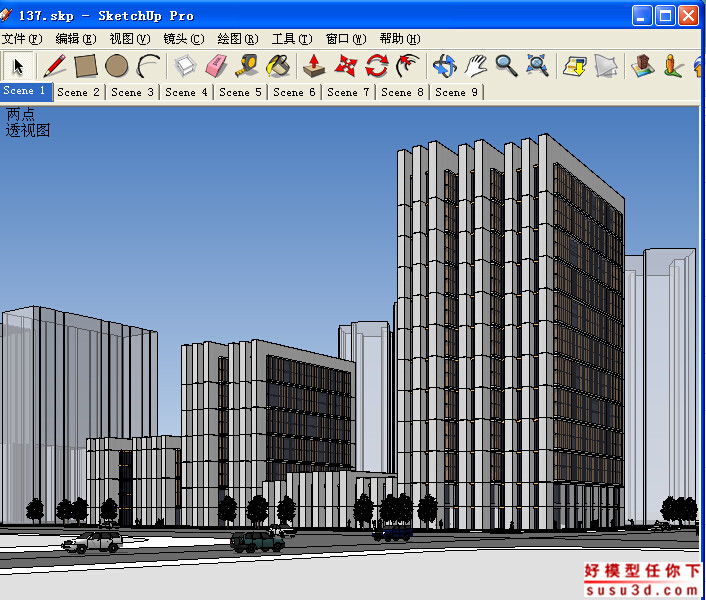Image resolution: width=706 pixels, height=600 pixels.
Task: Click the Zoom Extents icon
Action: click(x=537, y=66)
